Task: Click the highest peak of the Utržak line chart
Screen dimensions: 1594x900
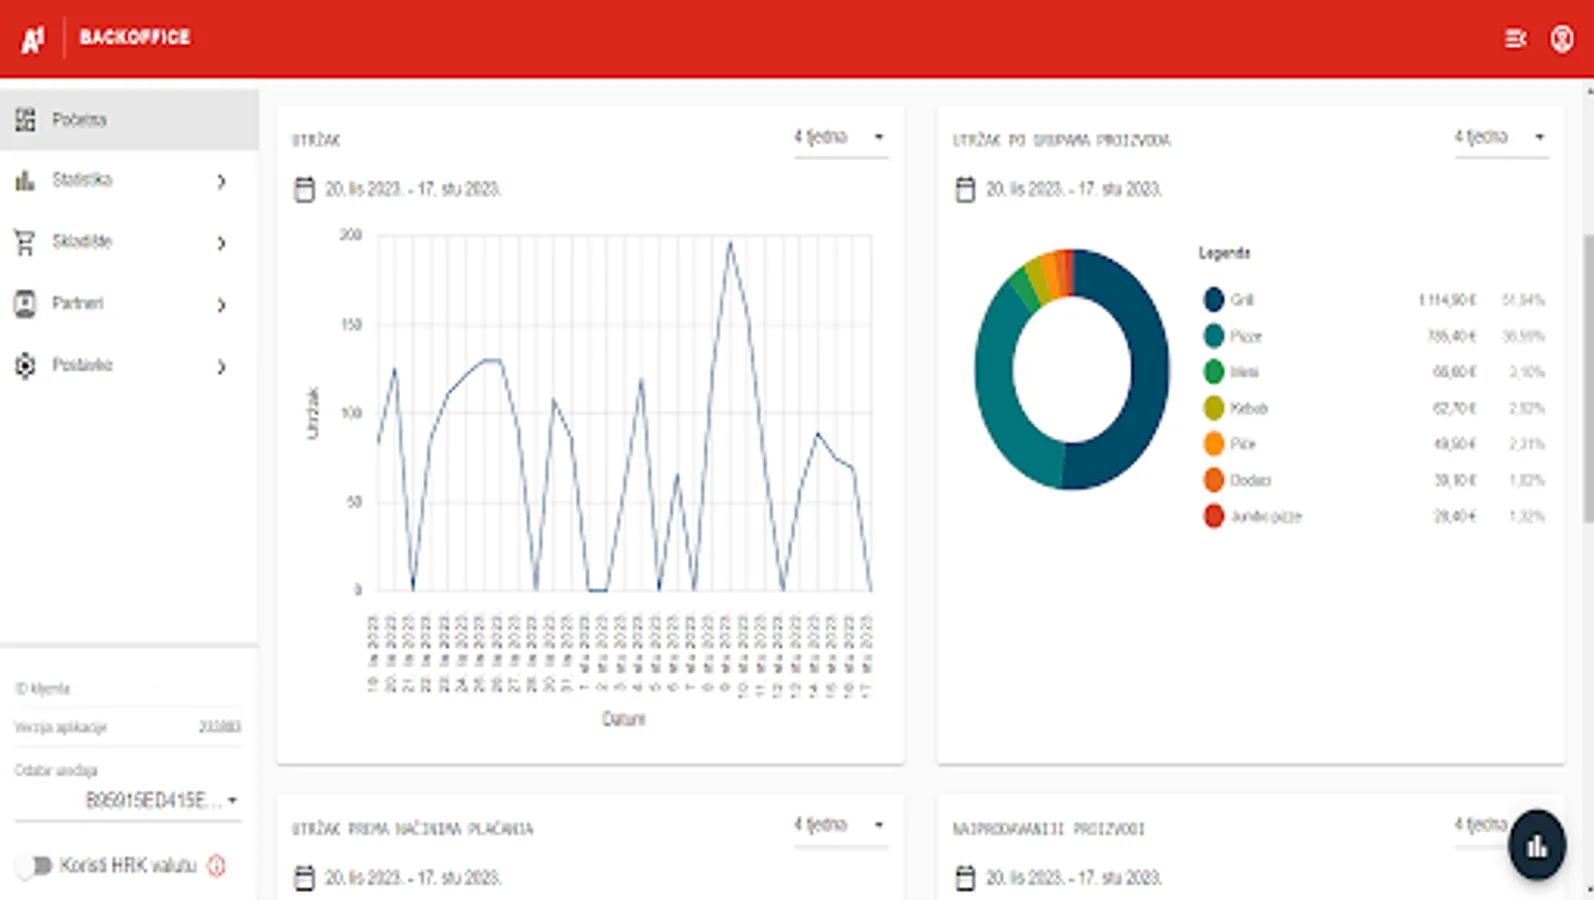Action: tap(730, 243)
